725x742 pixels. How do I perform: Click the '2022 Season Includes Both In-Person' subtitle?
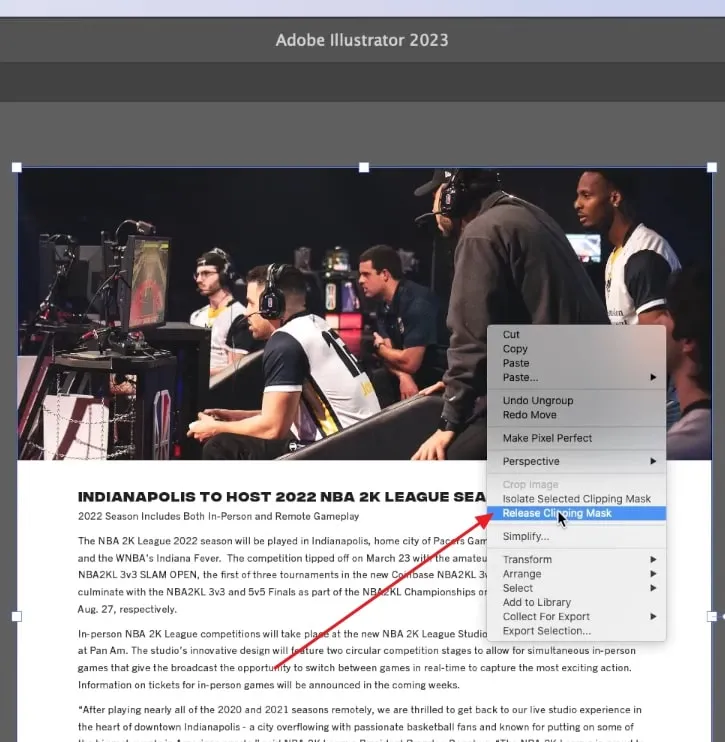[218, 516]
